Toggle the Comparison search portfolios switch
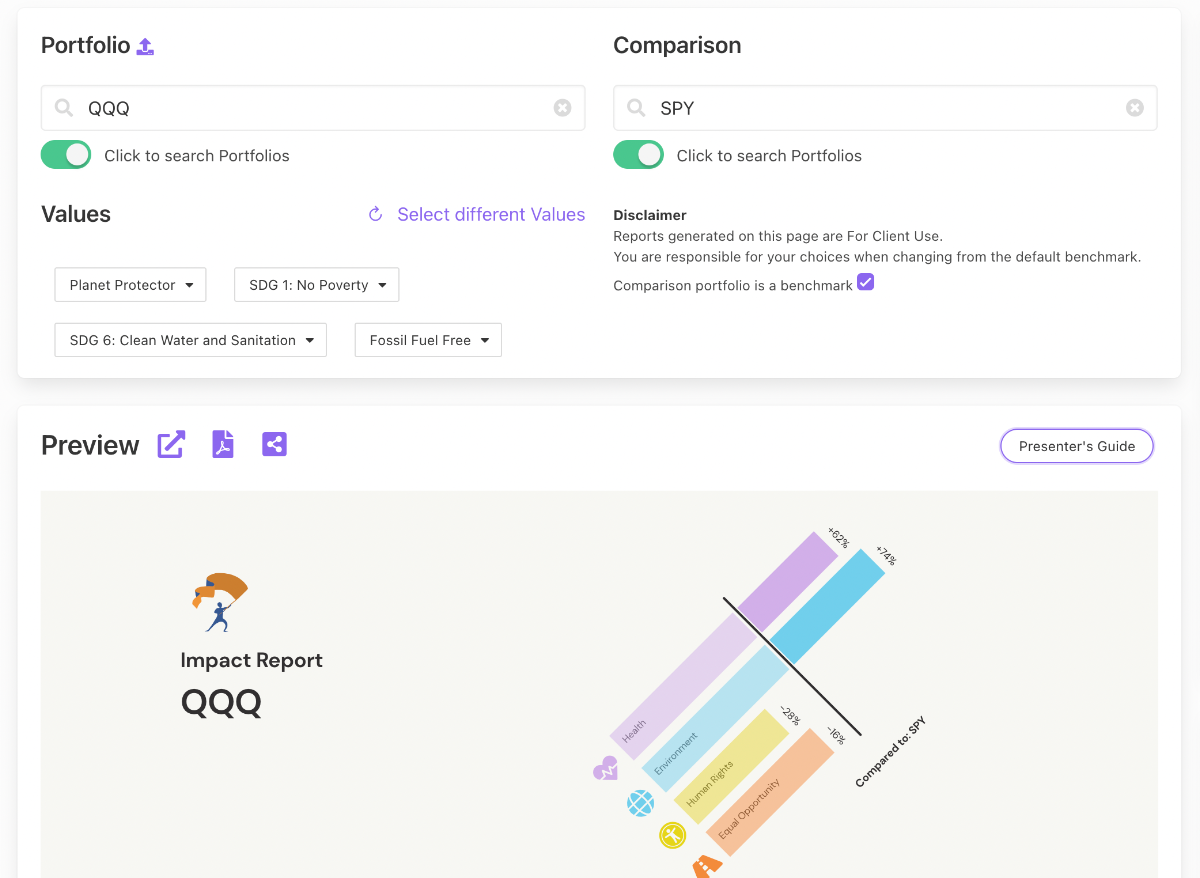 tap(638, 155)
